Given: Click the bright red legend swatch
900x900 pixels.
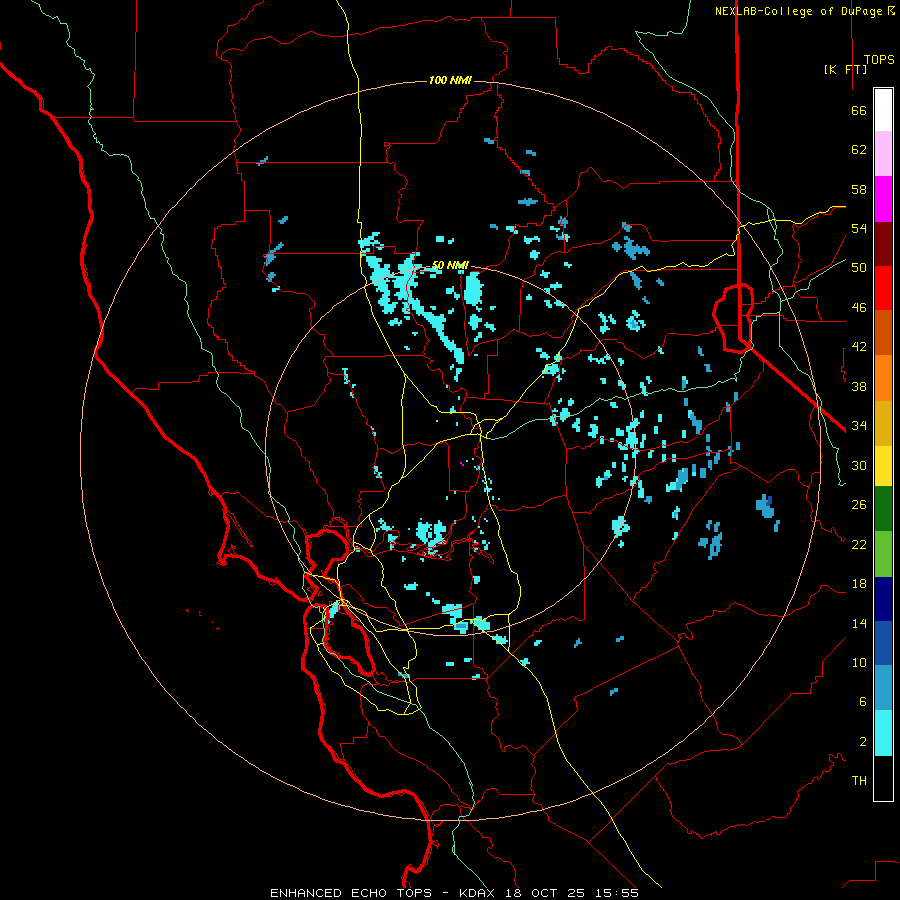Looking at the screenshot, I should 883,288.
